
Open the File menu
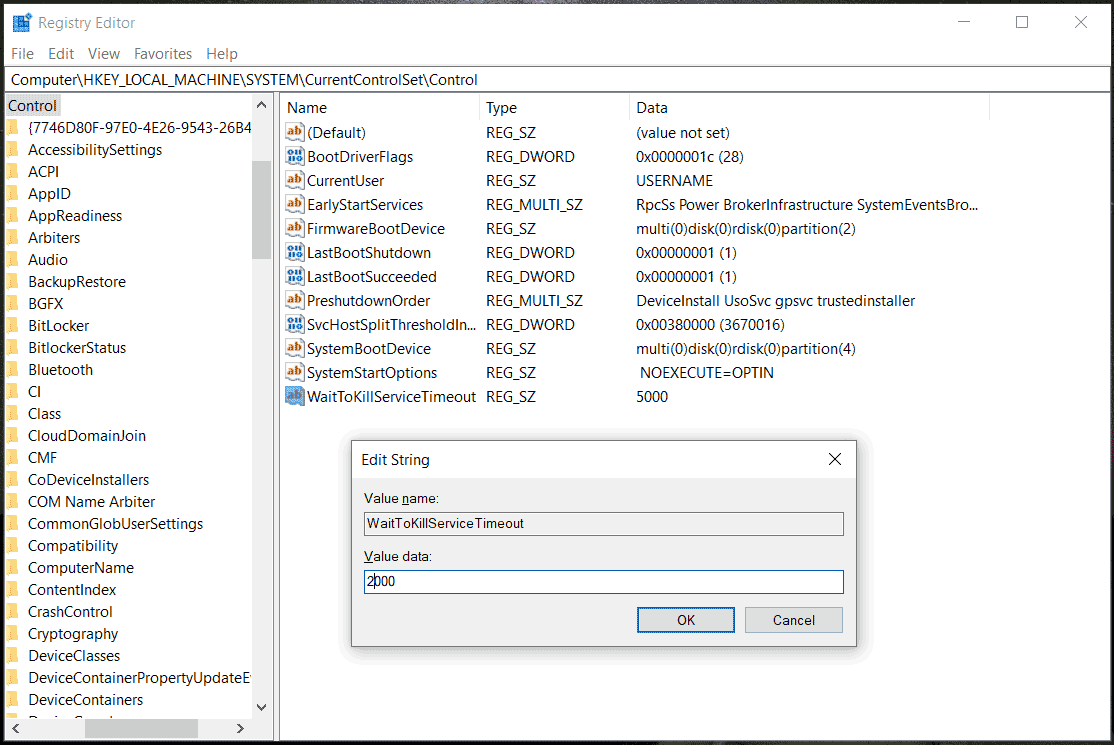pyautogui.click(x=22, y=54)
